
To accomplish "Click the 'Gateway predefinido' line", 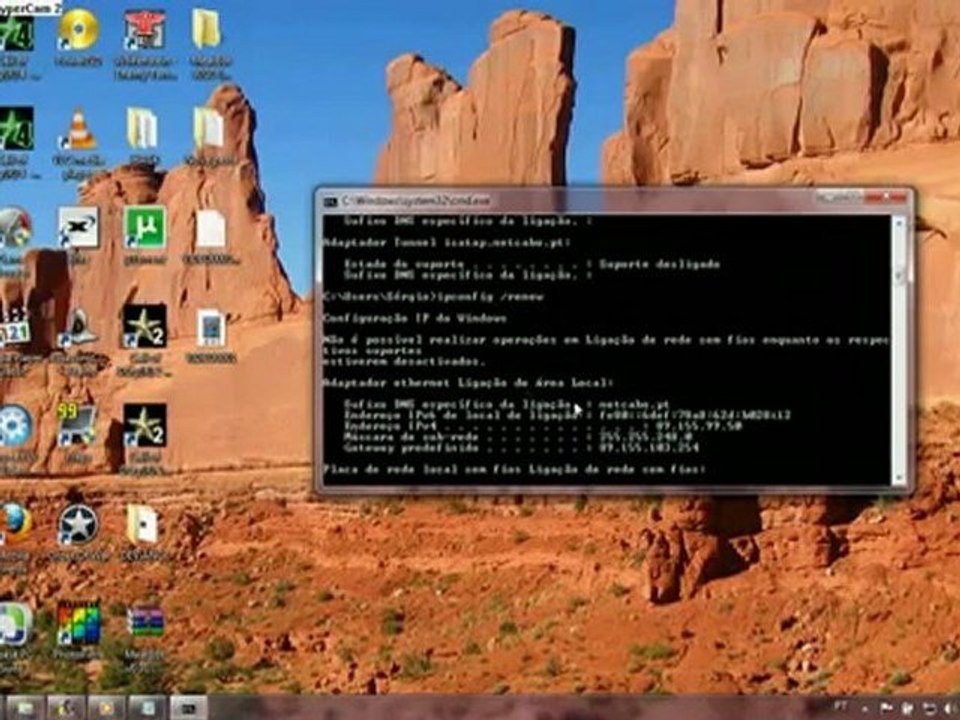I will (x=521, y=448).
